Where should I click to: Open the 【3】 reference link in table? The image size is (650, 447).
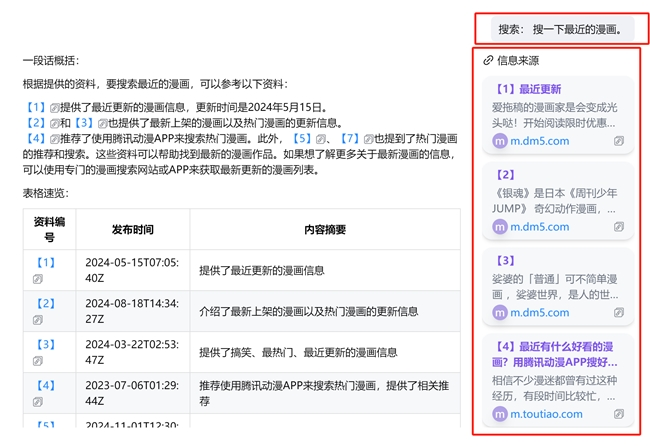click(46, 345)
